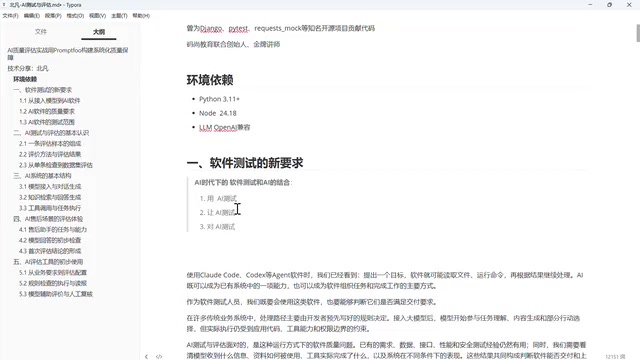The image size is (640, 360).
Task: Go to outline item 一、软件测试的新要求
Action: tap(42, 90)
